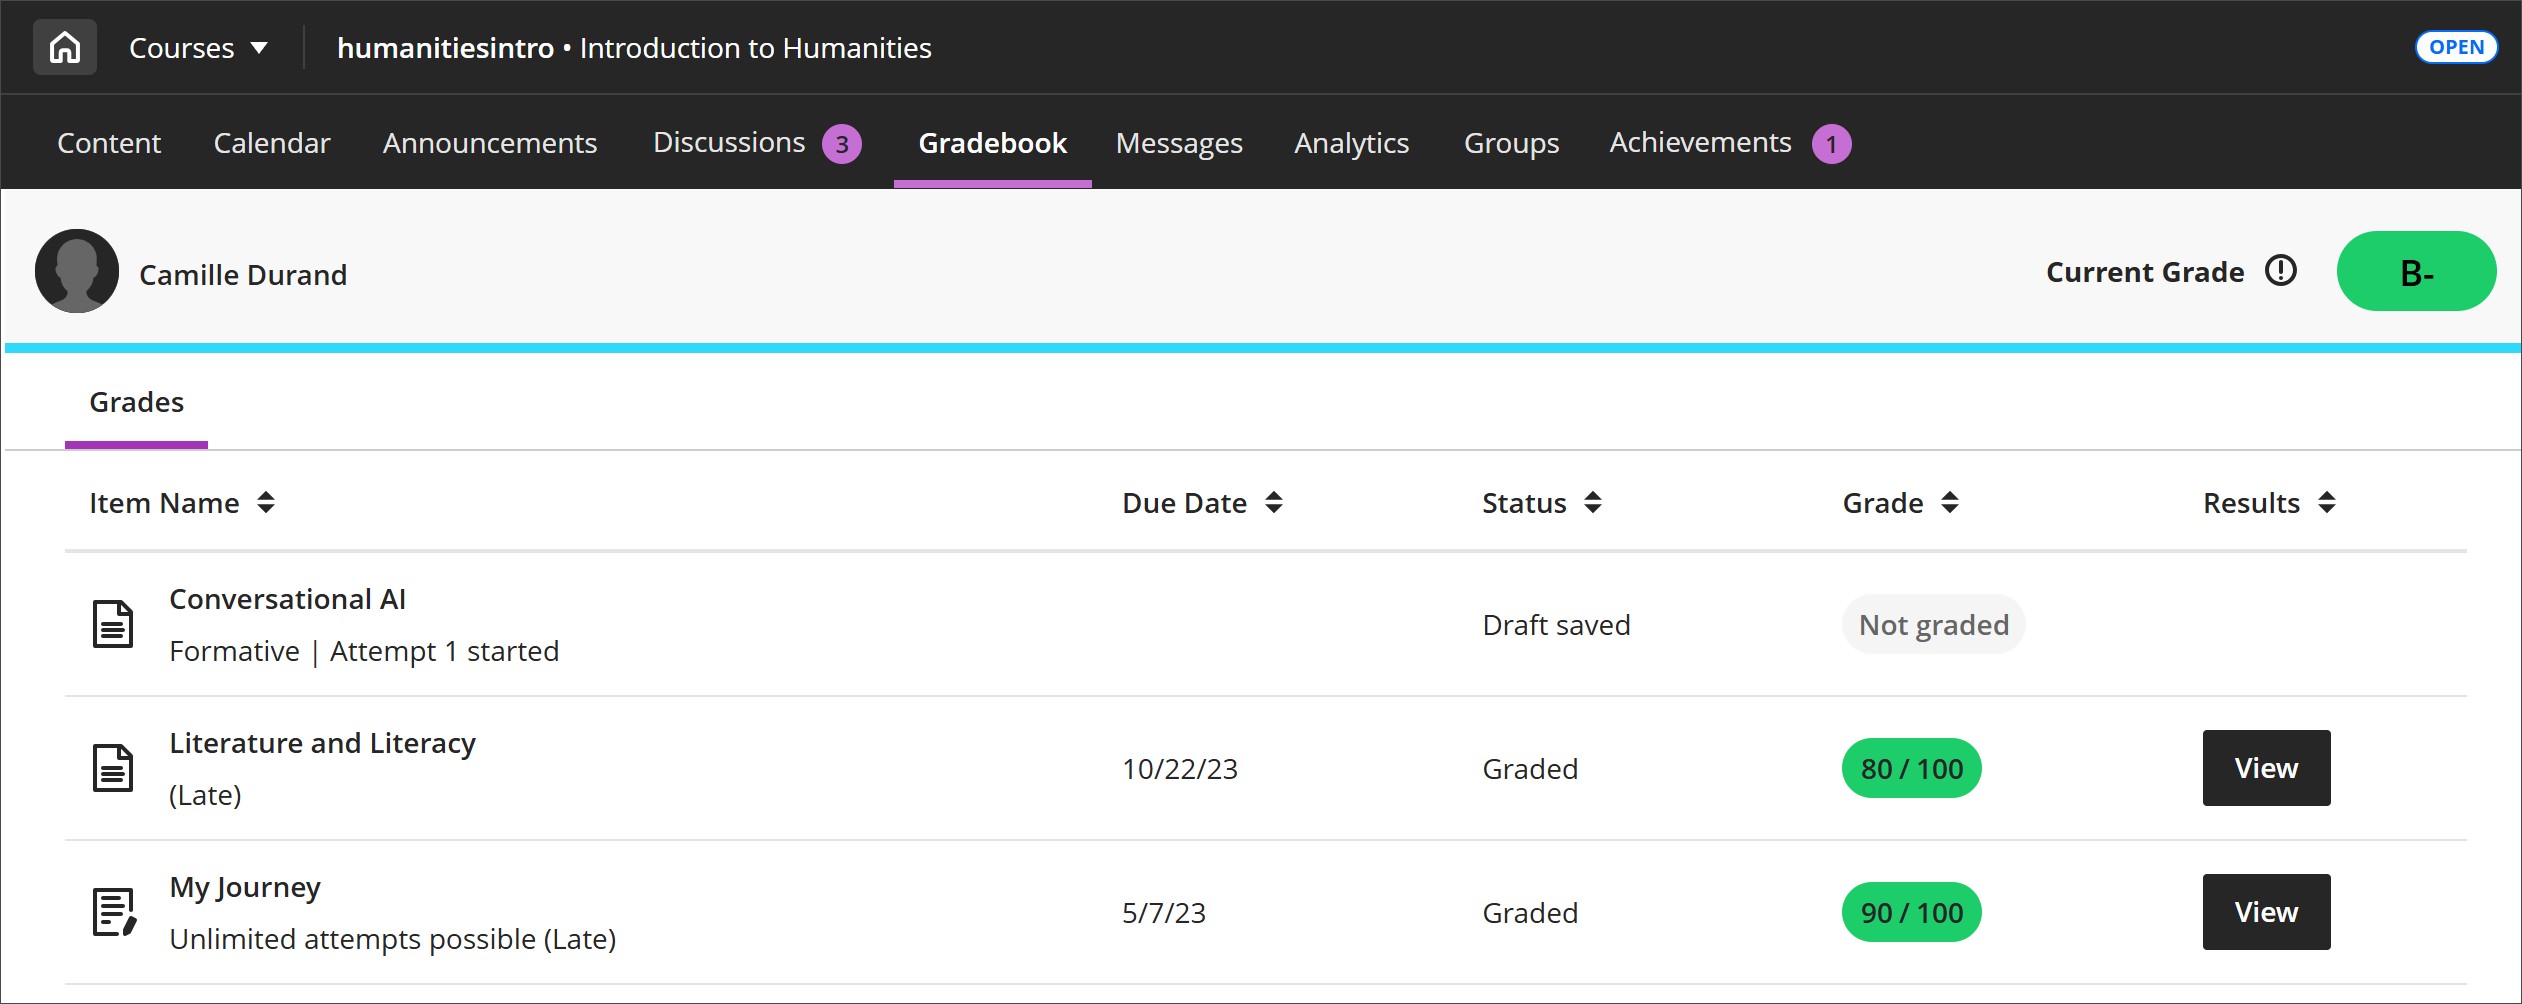Click the Literature and Literacy assignment icon
The width and height of the screenshot is (2522, 1004).
click(x=113, y=767)
